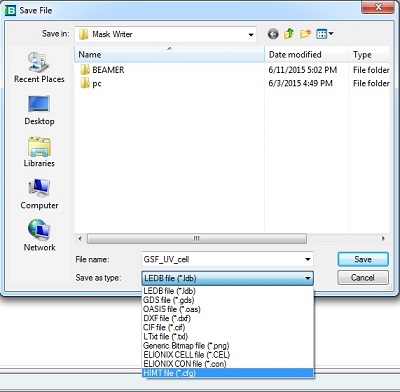Choose OASIS file (*.oas) option
Viewport: 400px width, 392px height.
click(x=228, y=309)
